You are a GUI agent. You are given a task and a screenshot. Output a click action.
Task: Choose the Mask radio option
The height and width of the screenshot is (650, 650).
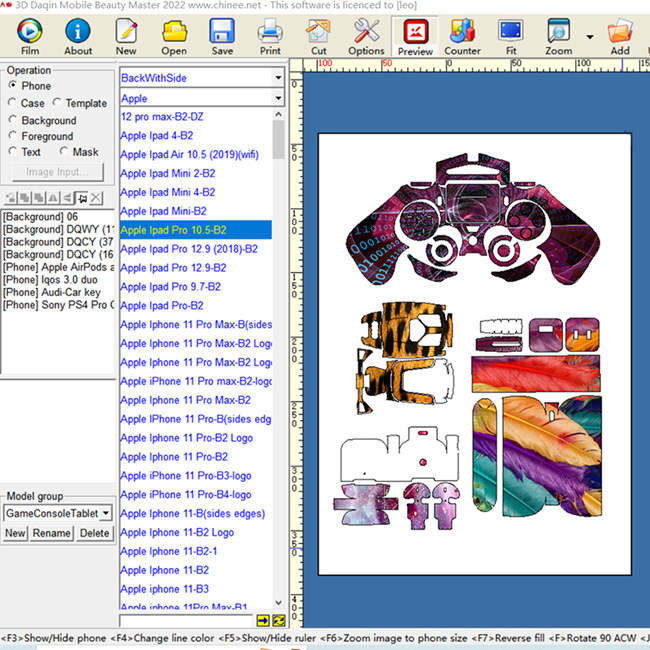[x=64, y=152]
